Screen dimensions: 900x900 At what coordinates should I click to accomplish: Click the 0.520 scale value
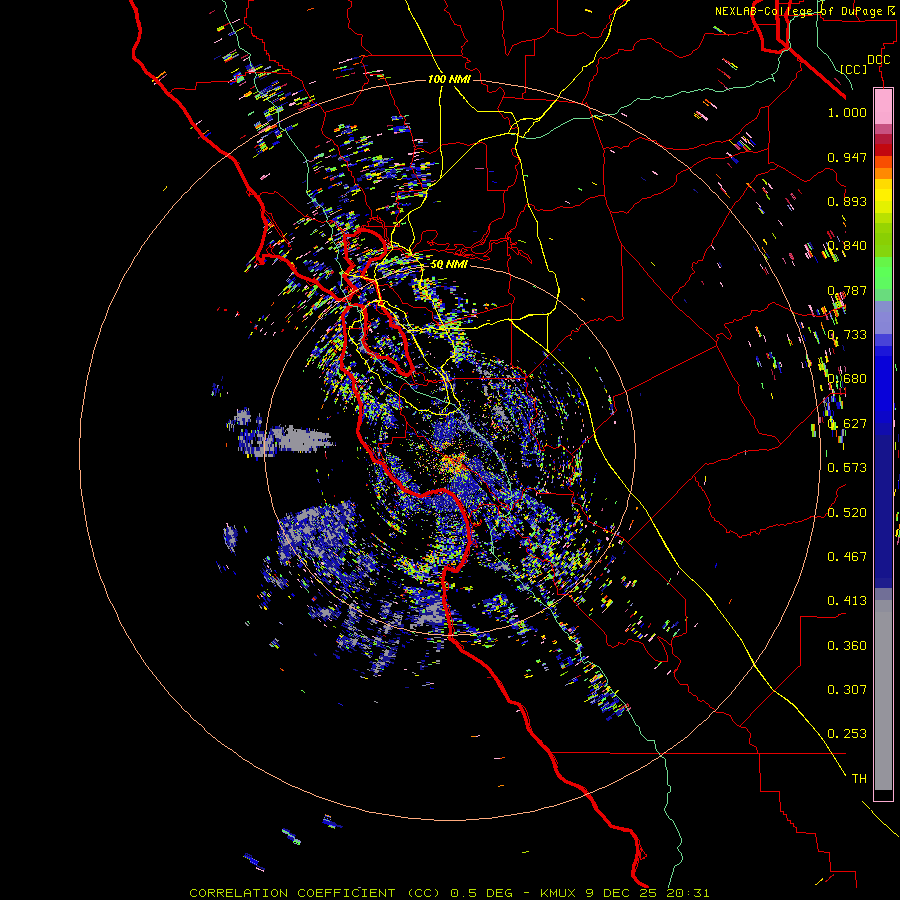(847, 513)
